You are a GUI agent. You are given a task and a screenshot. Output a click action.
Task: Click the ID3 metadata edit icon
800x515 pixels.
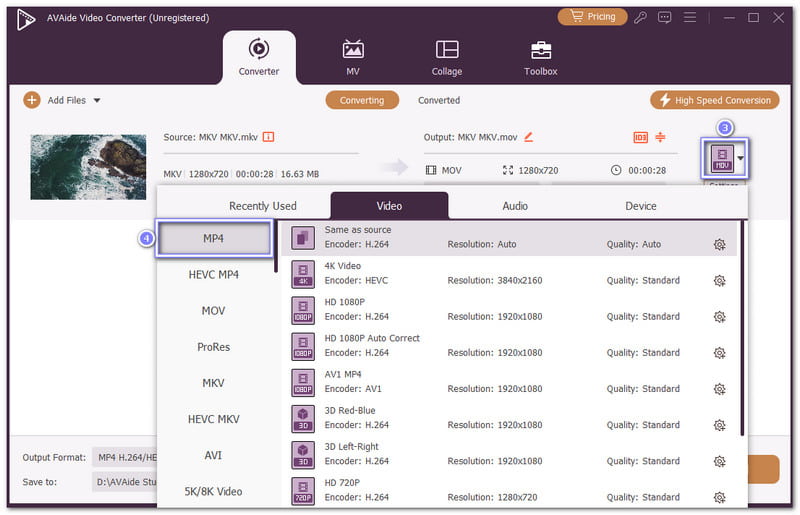coord(640,137)
